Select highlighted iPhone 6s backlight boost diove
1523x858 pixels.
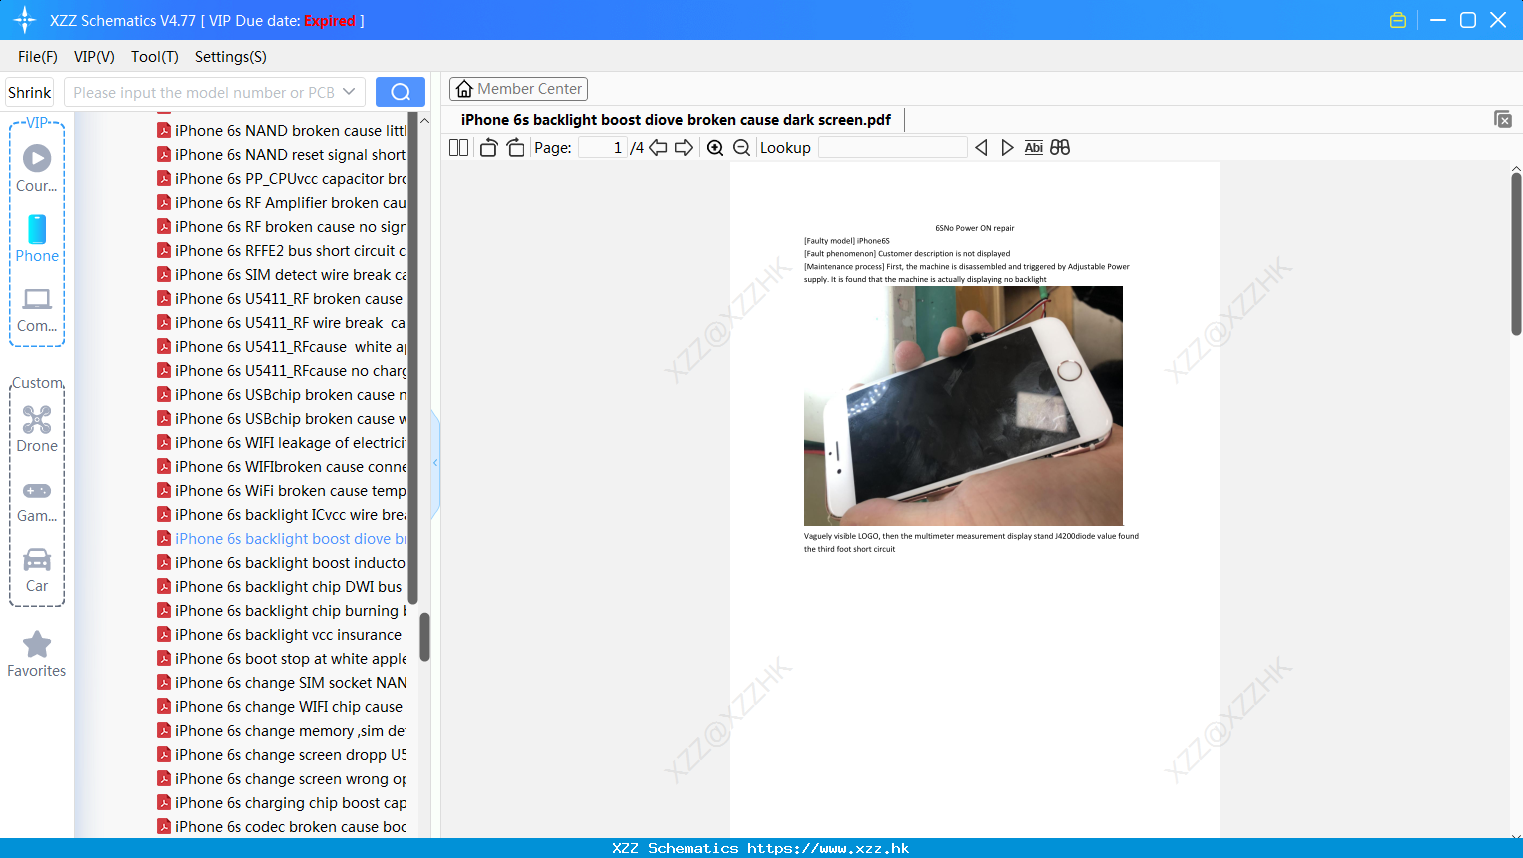tap(283, 539)
